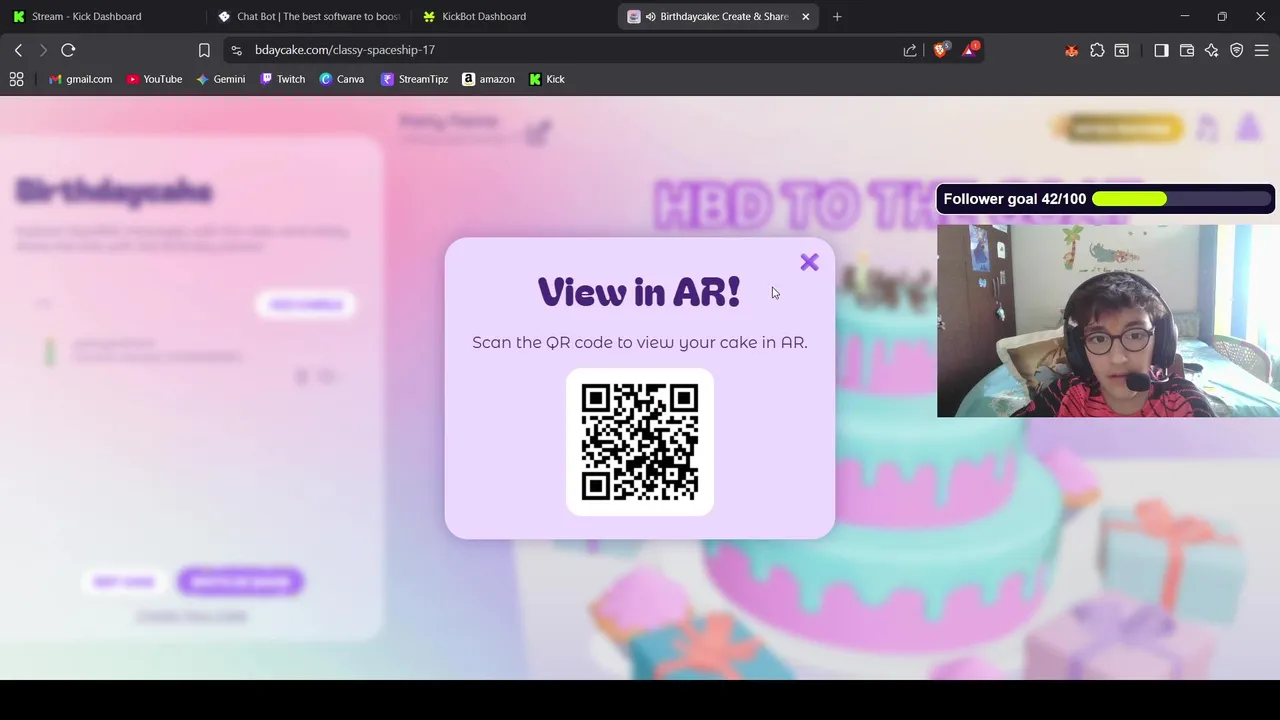Open the Extensions puzzle icon
Screen dimensions: 1280x720
(x=1097, y=50)
